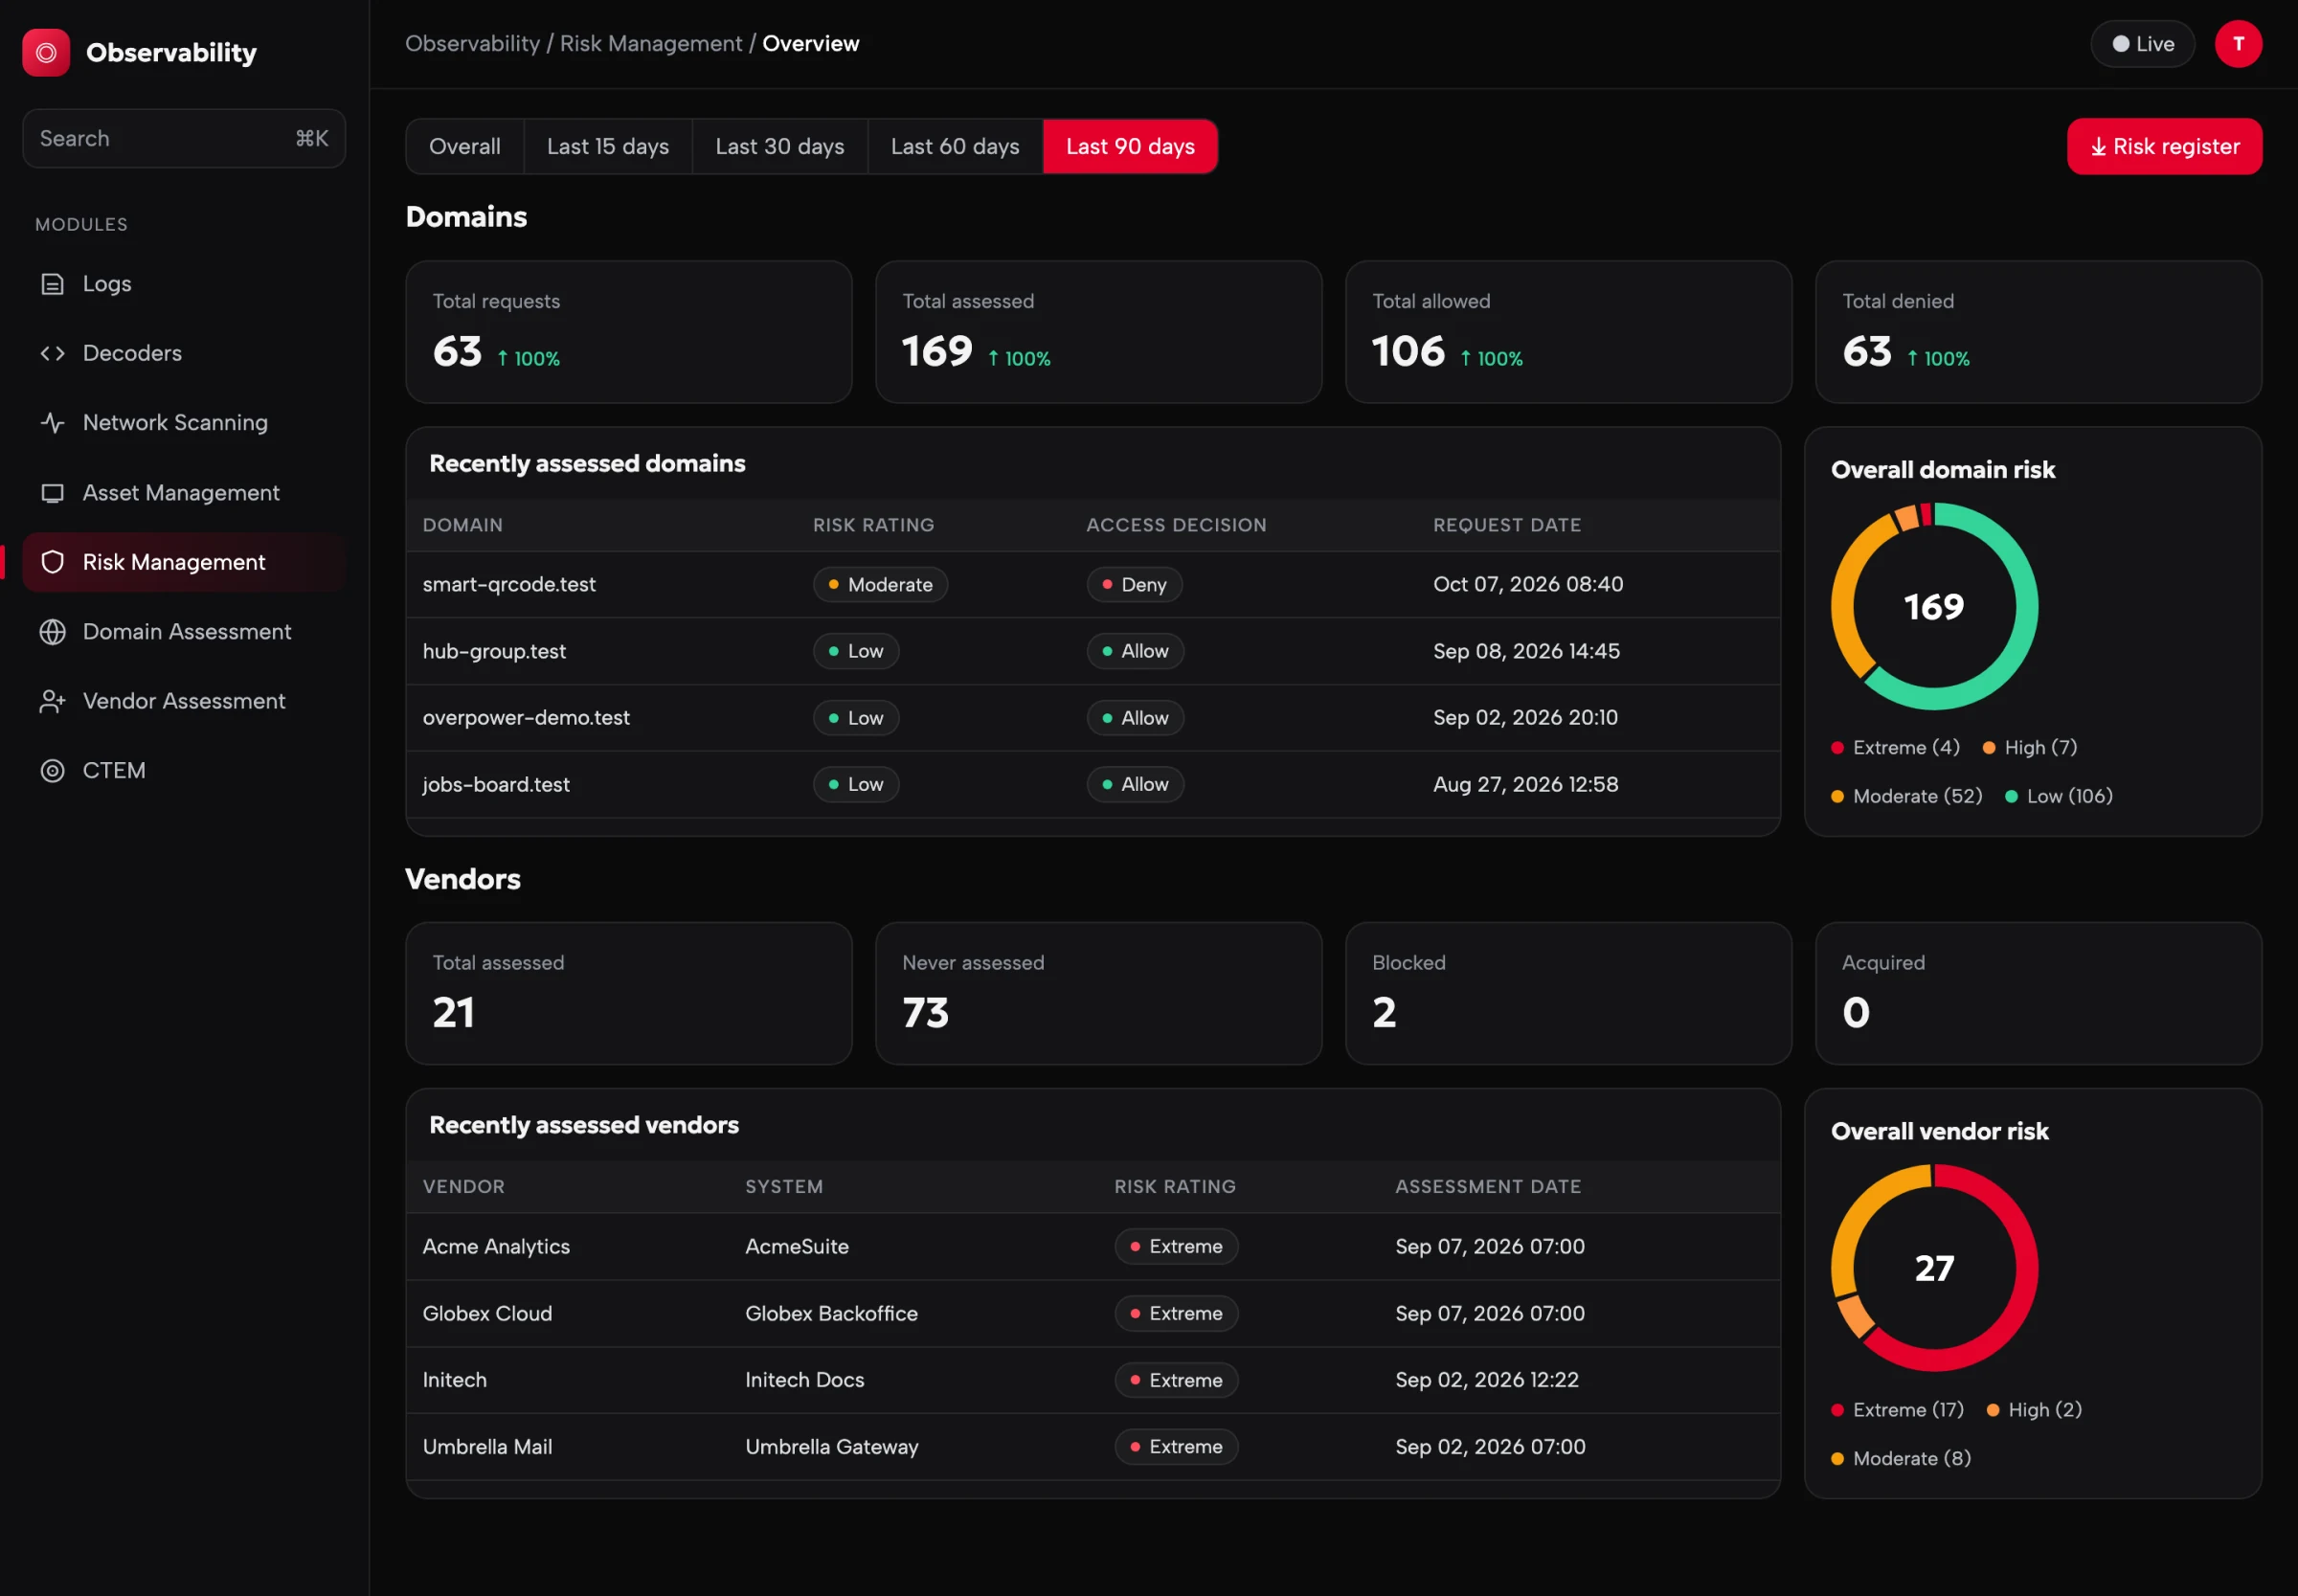2298x1596 pixels.
Task: Open Domain Assessment module
Action: point(184,631)
